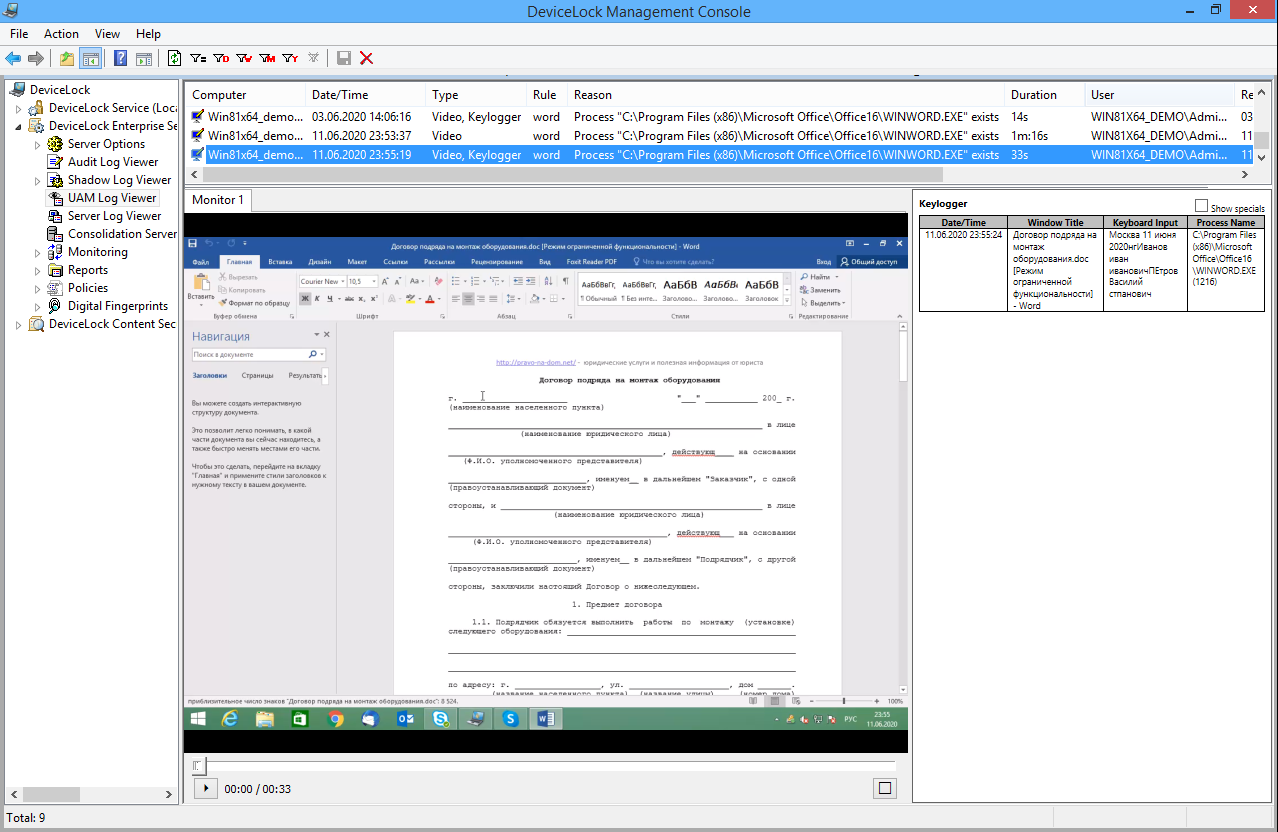Click the grayed-out clear filter icon
1278x832 pixels.
coord(313,58)
